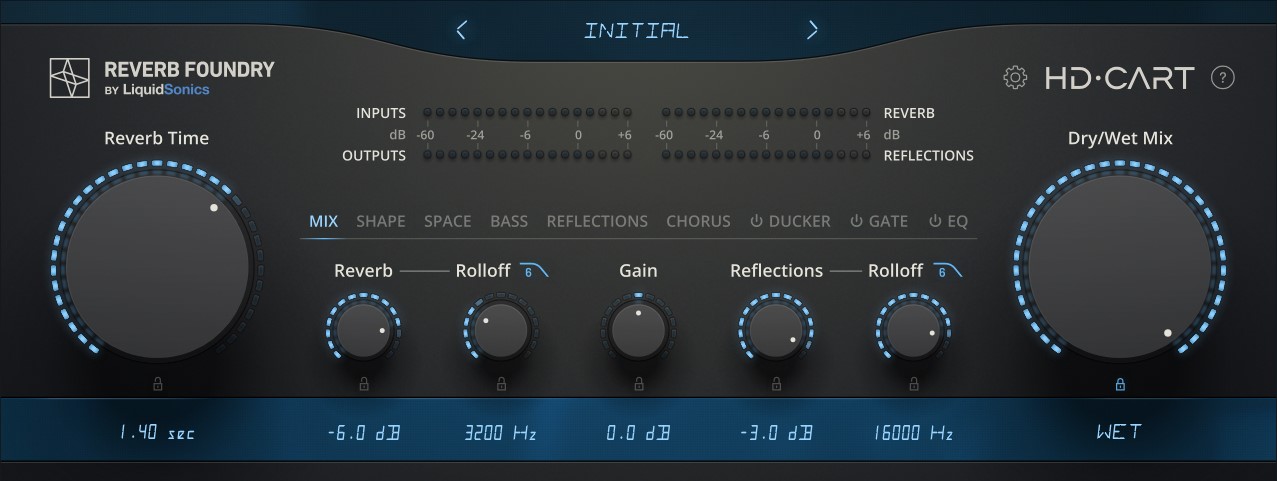Click the 16000 Hz rolloff value

pyautogui.click(x=914, y=433)
